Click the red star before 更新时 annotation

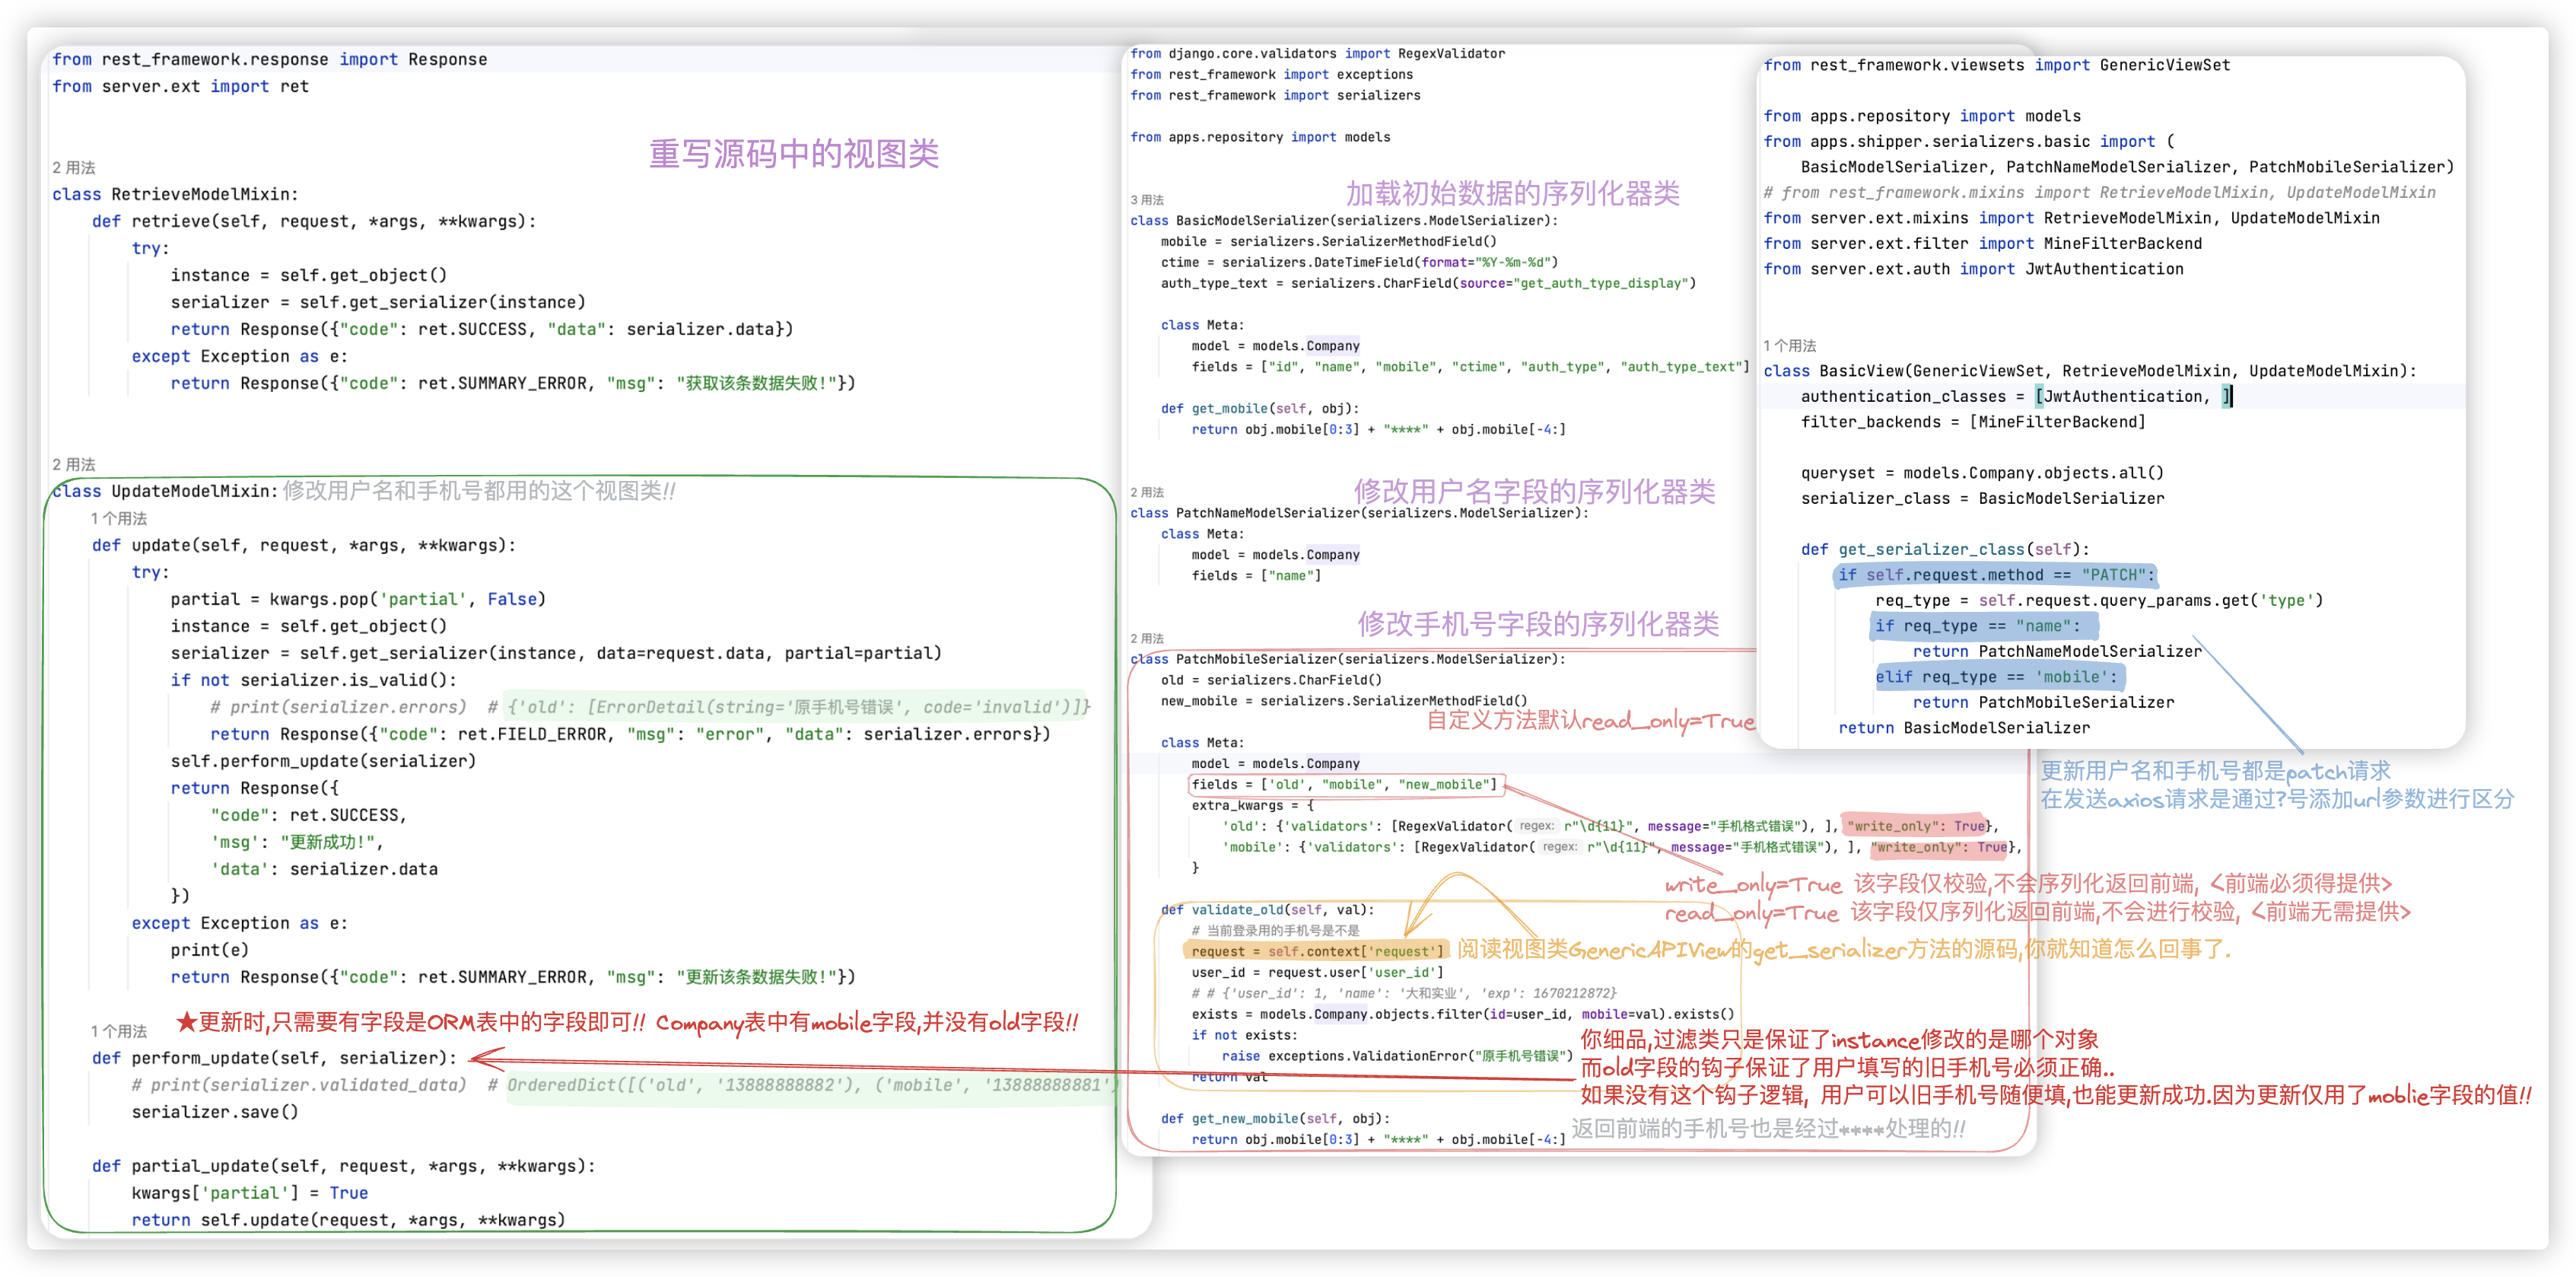186,1022
